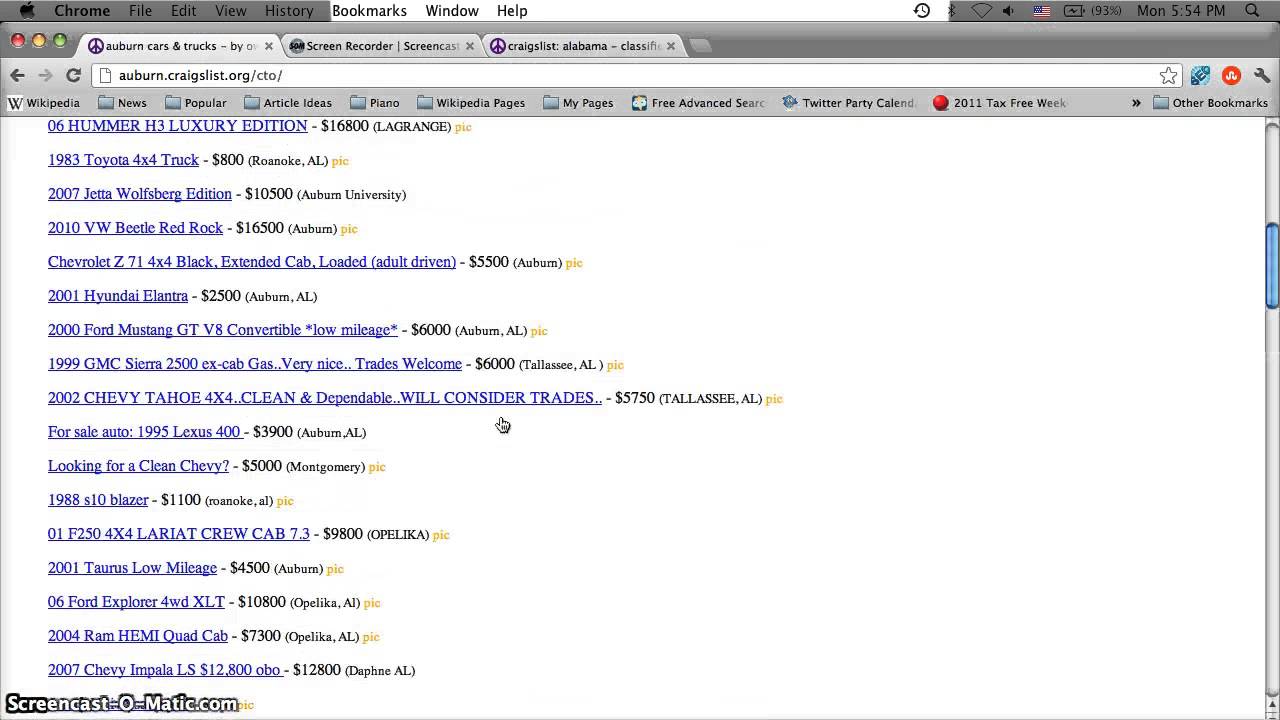Open the My Pages bookmarks folder
The image size is (1280, 720).
tap(578, 103)
